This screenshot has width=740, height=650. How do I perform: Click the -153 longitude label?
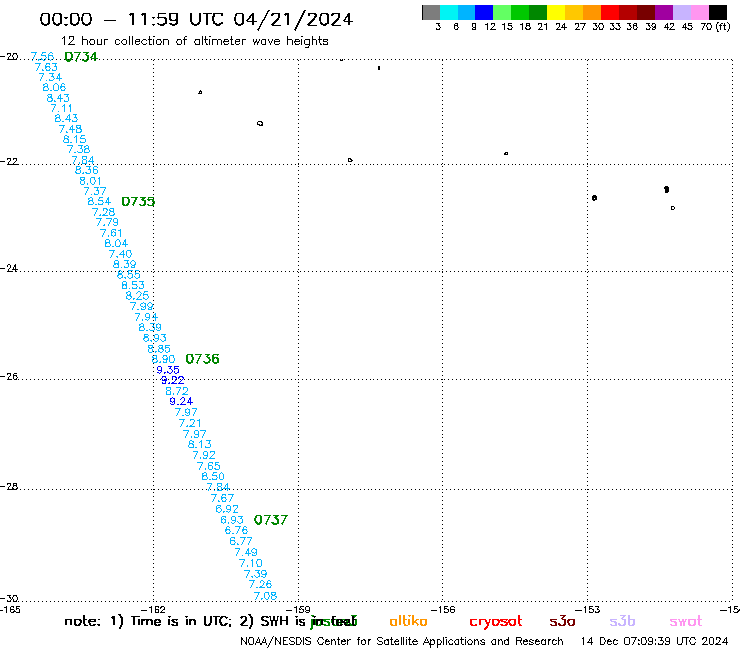pyautogui.click(x=588, y=609)
